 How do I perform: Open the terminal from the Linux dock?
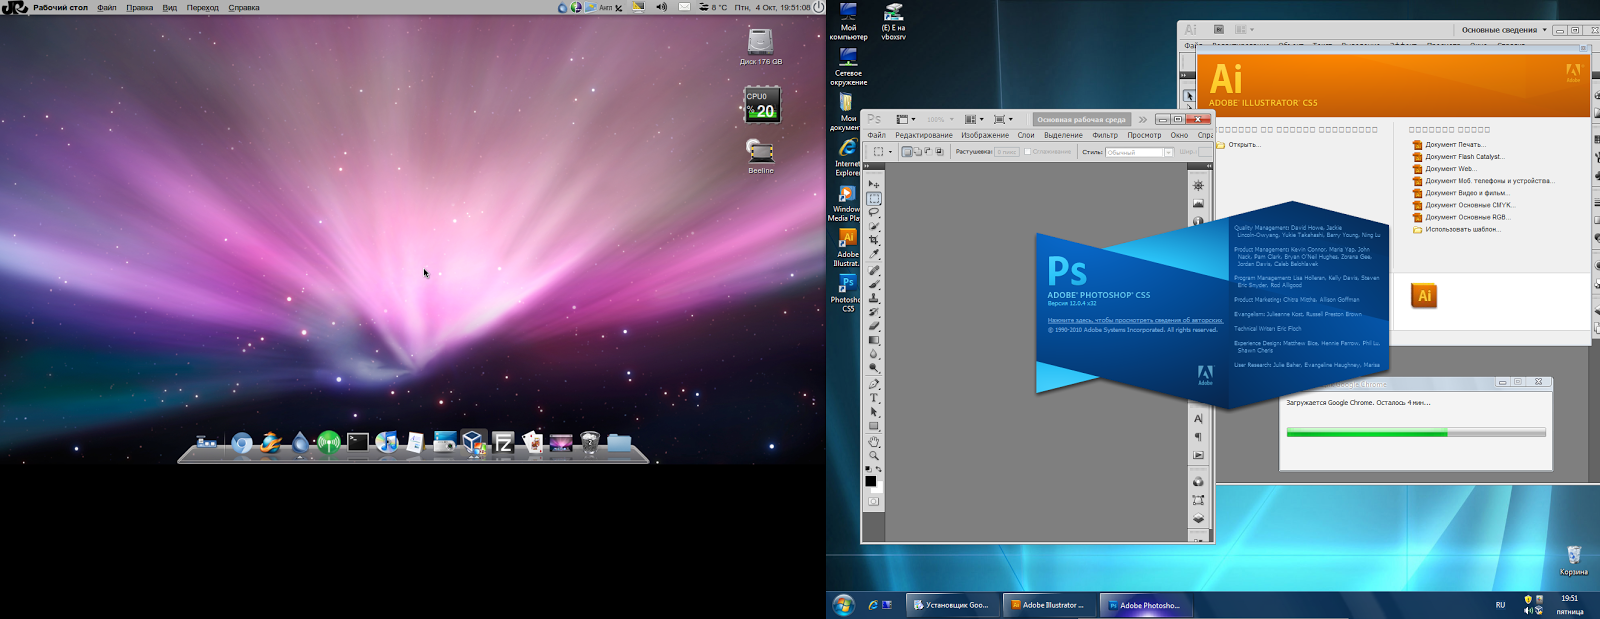point(358,442)
